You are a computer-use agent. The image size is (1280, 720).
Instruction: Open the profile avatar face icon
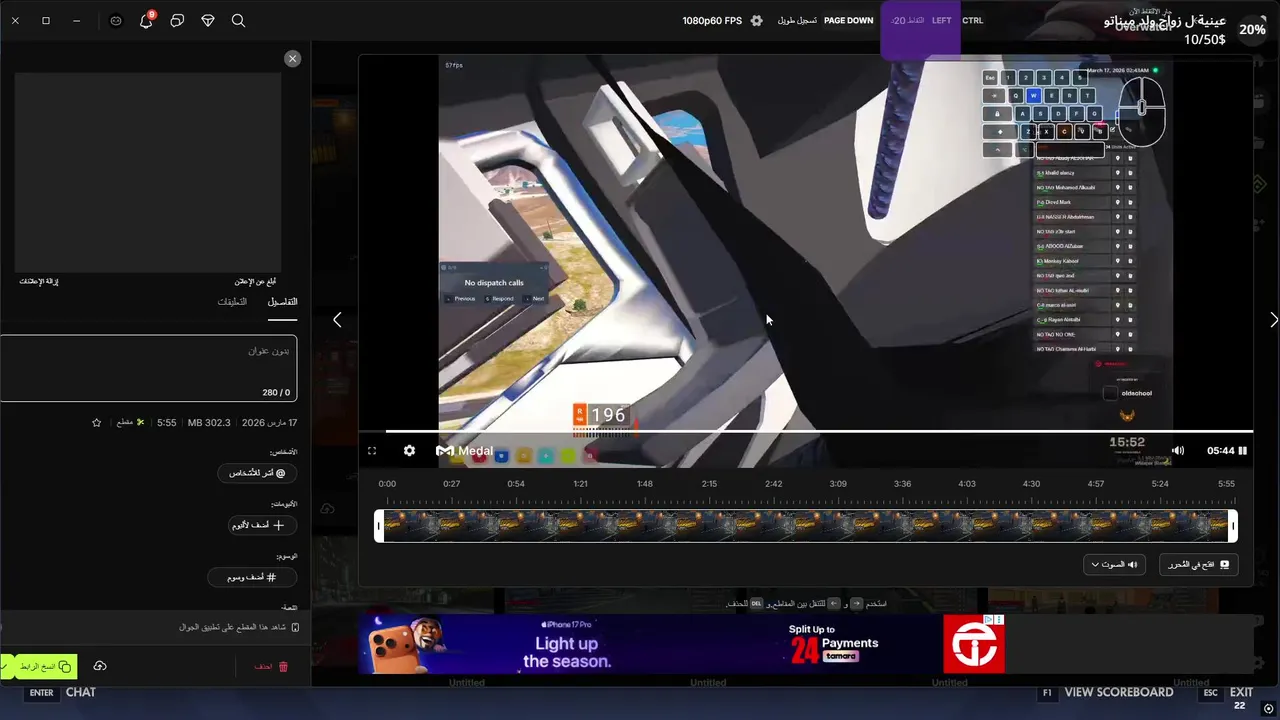tap(116, 20)
